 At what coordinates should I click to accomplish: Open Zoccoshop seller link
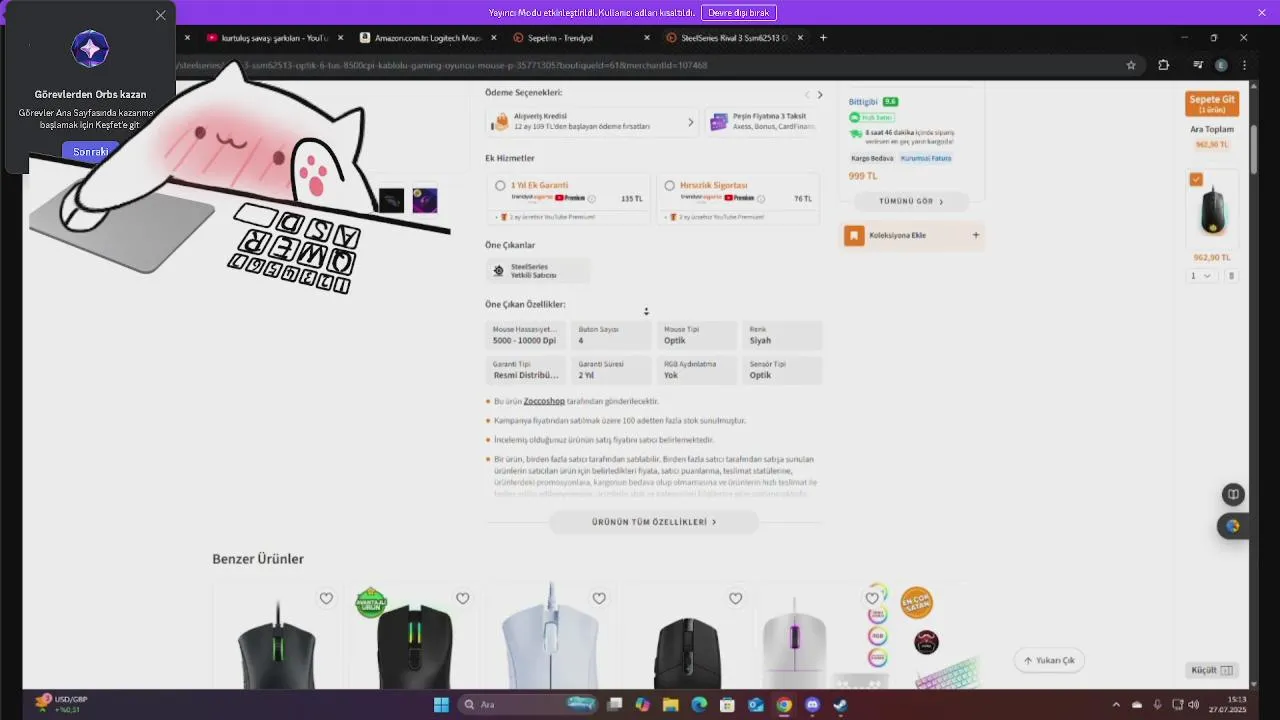[543, 401]
